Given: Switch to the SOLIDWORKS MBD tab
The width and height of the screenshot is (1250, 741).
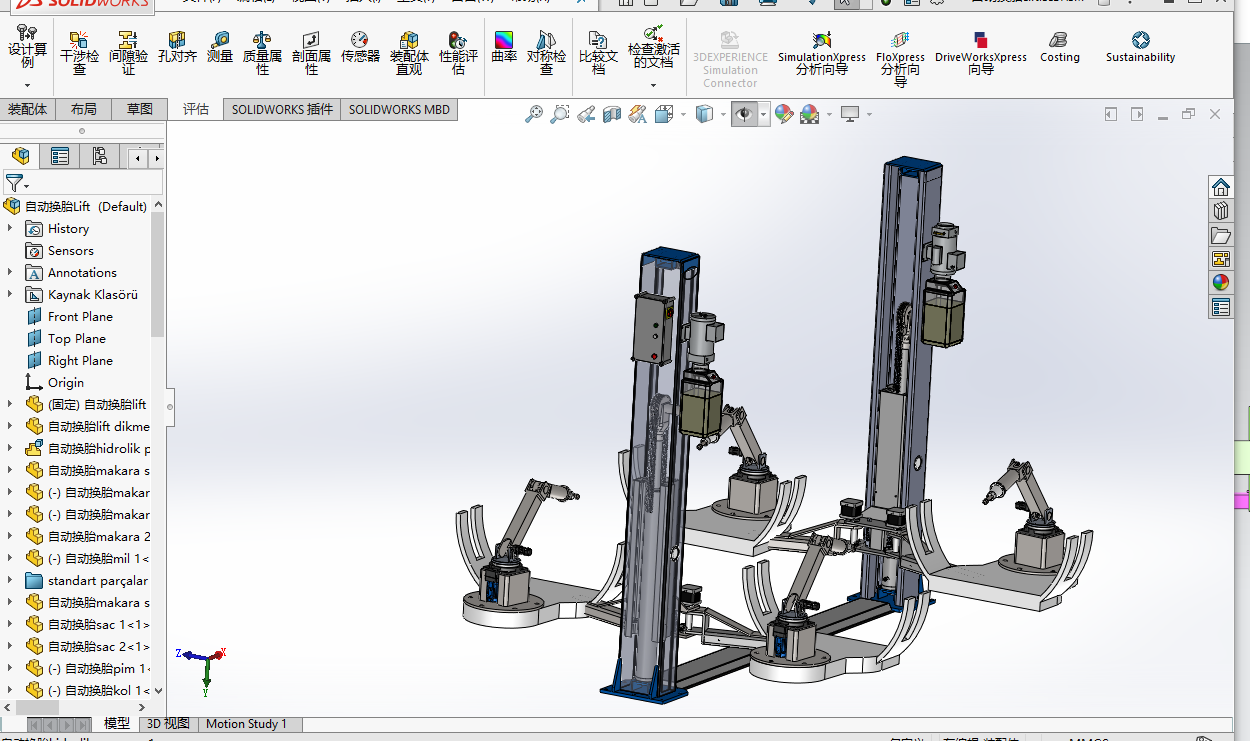Looking at the screenshot, I should click(x=399, y=109).
